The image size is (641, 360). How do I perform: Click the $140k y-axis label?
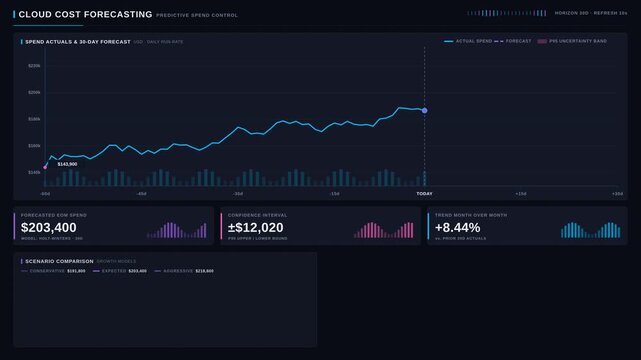pos(34,172)
